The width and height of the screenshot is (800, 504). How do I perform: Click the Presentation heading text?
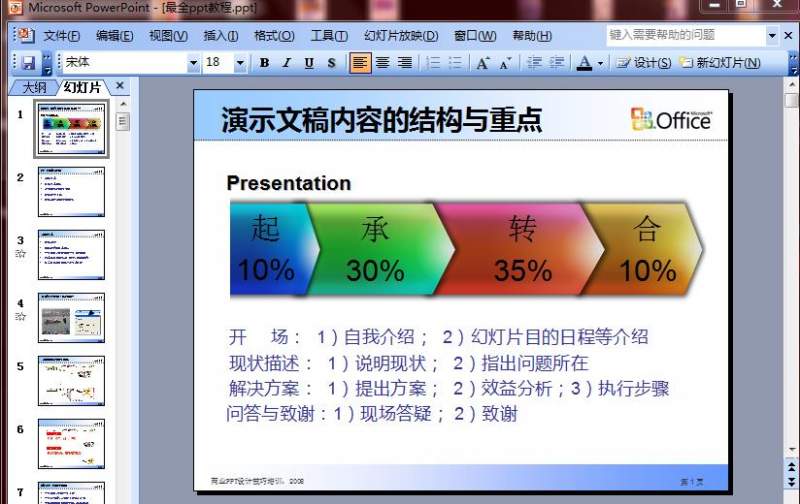tap(289, 183)
